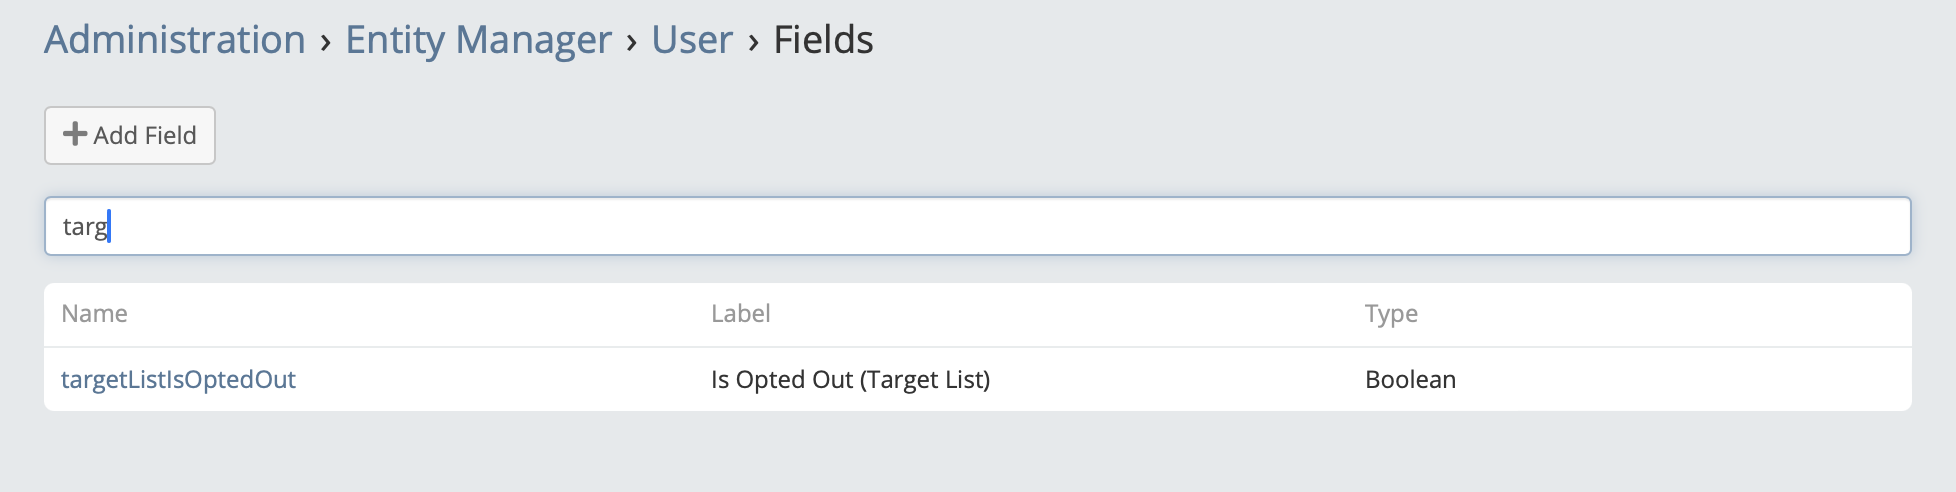Click the Type column header

[1391, 314]
